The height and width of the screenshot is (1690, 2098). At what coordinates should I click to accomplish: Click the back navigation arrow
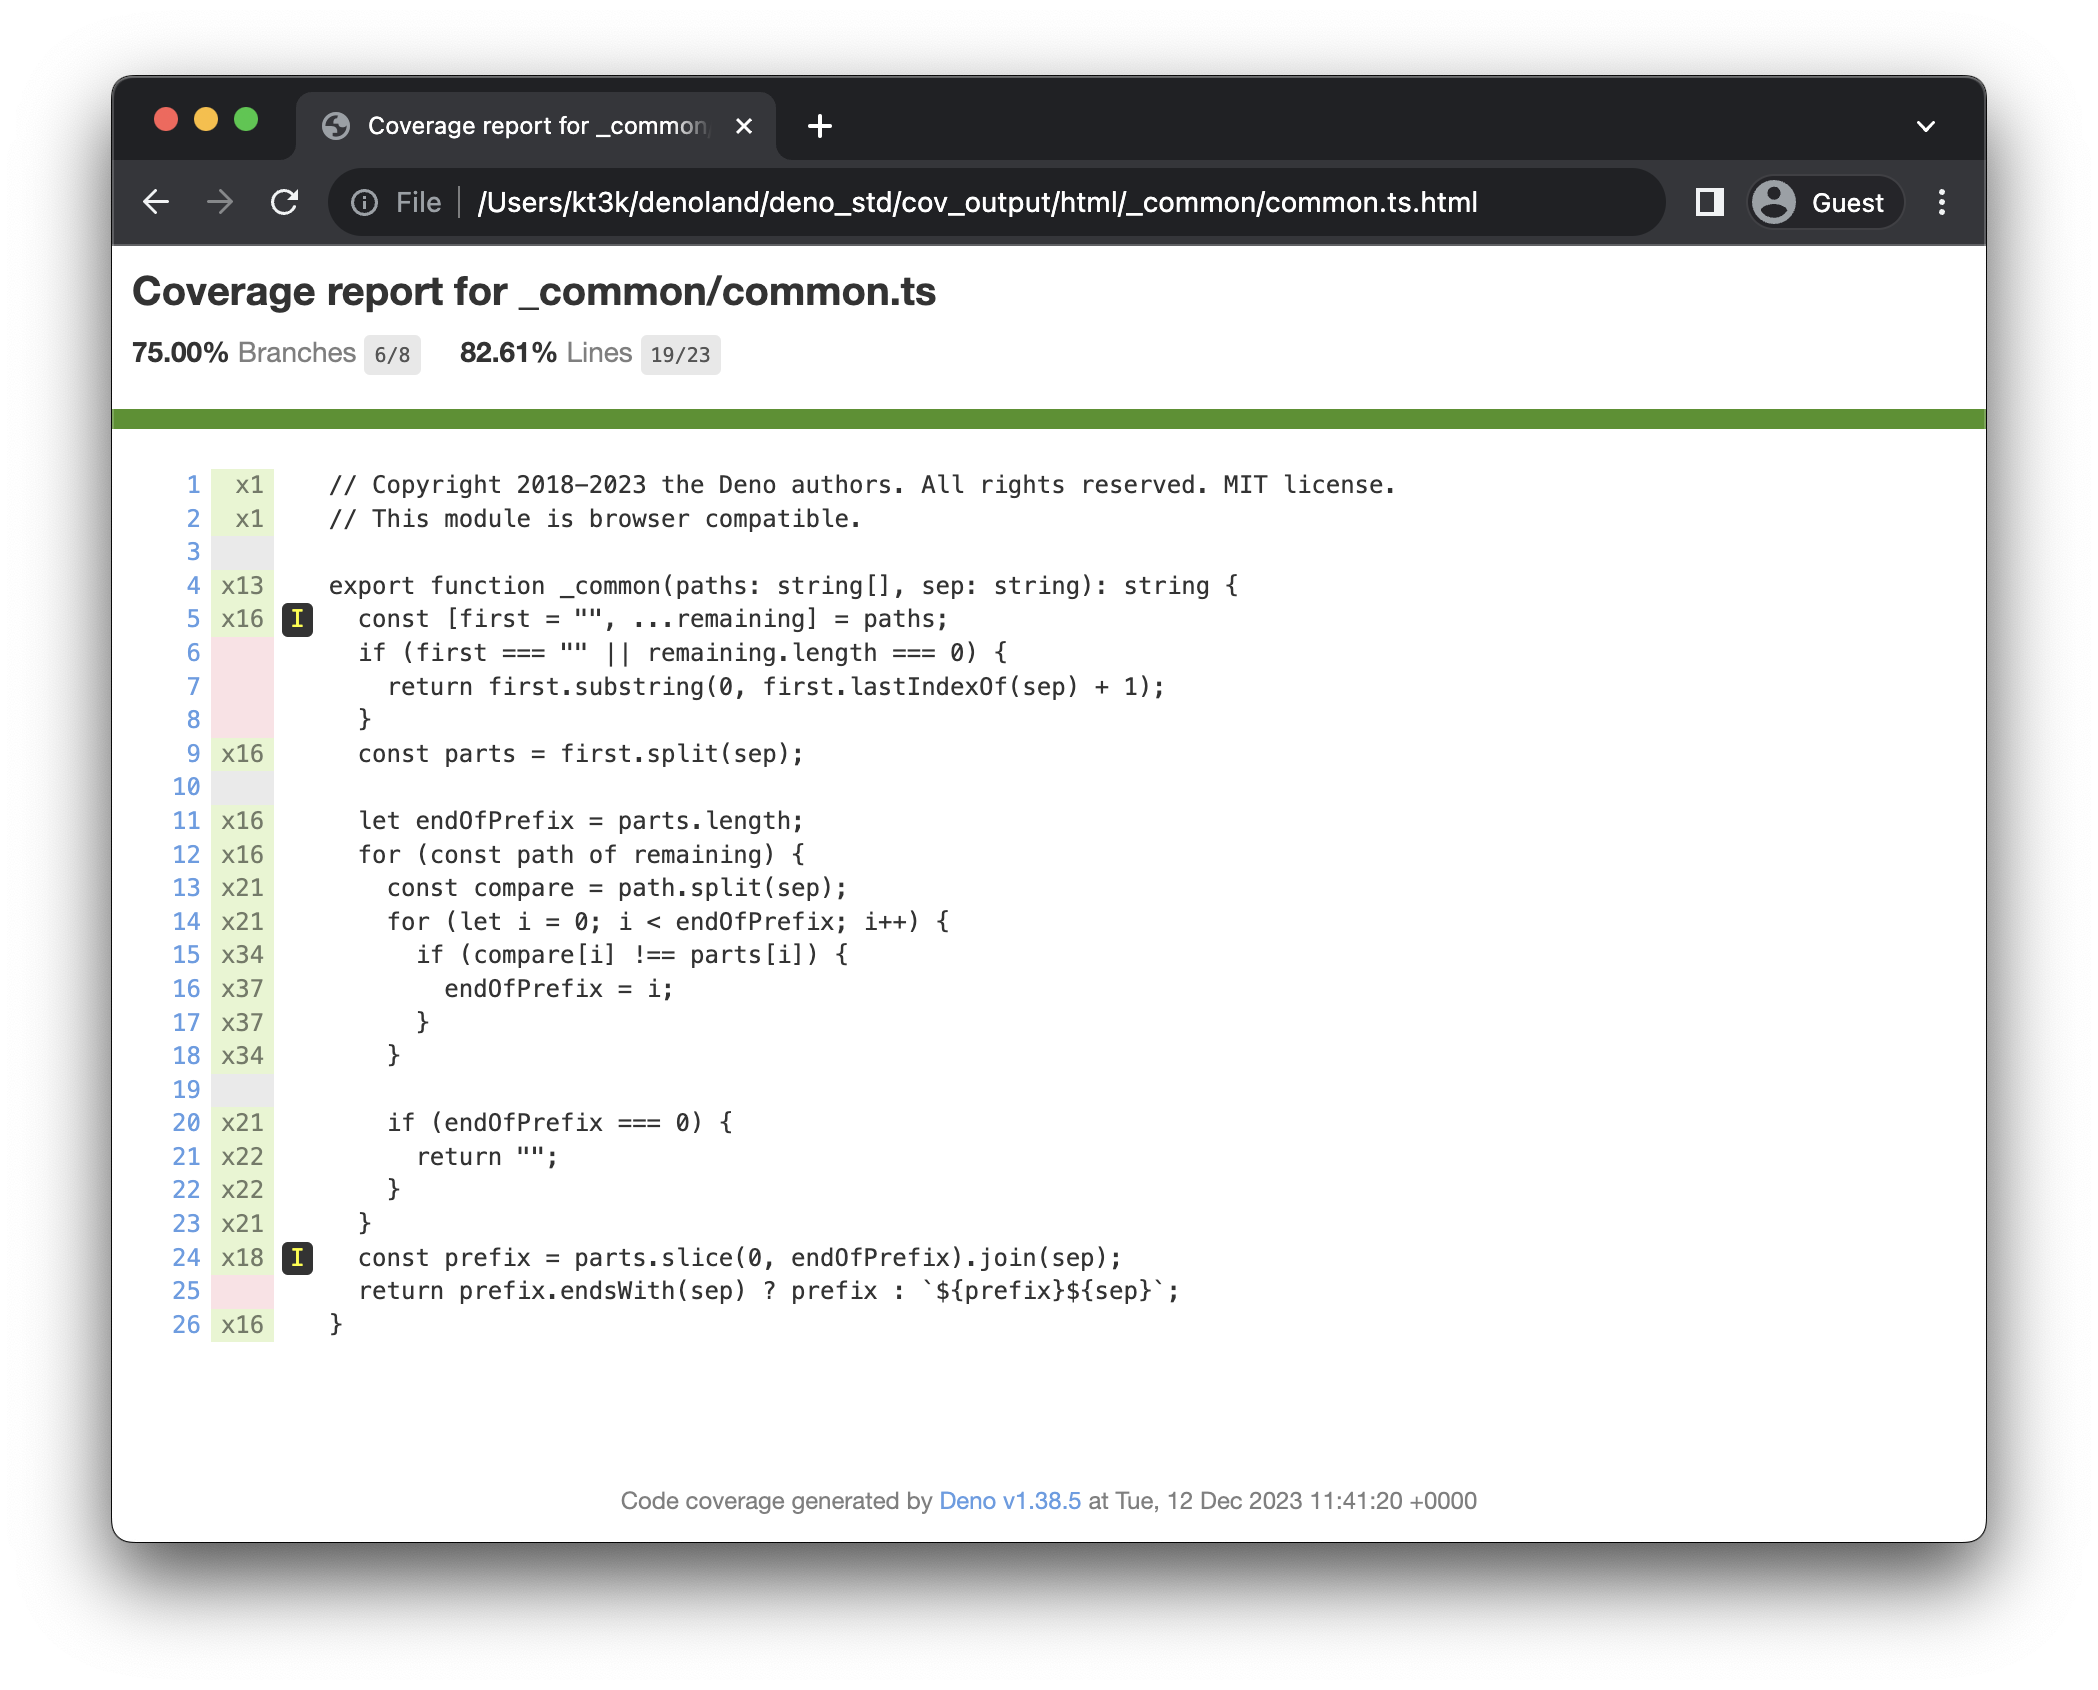157,202
